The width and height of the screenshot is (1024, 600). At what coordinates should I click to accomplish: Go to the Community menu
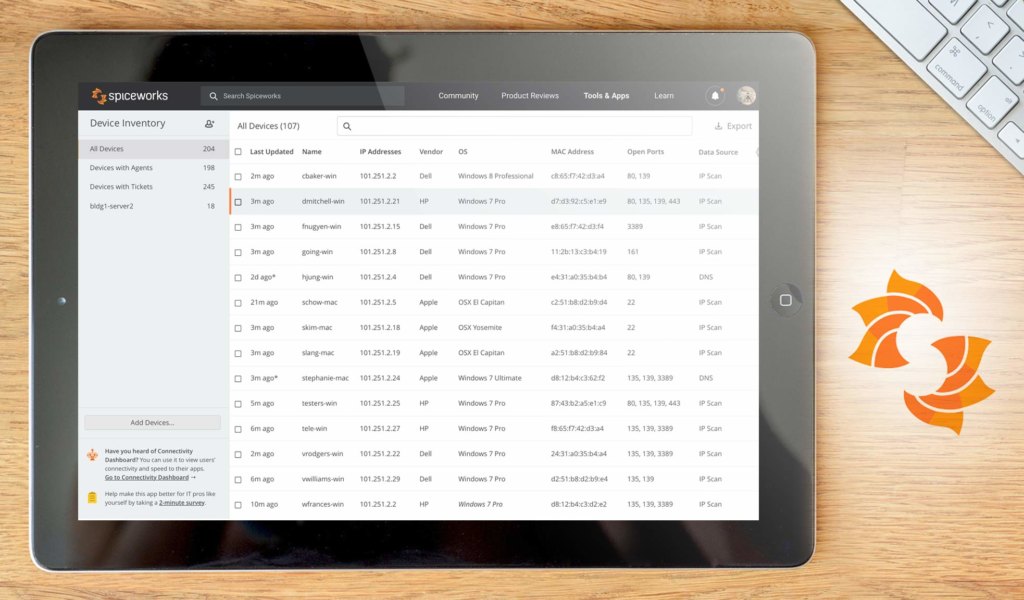pyautogui.click(x=458, y=95)
